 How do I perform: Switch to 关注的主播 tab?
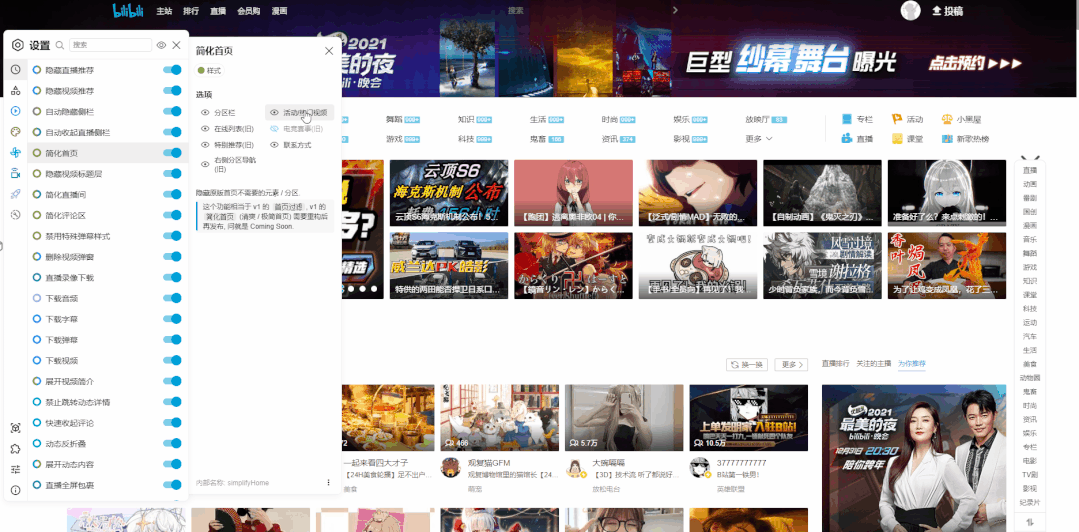(873, 363)
